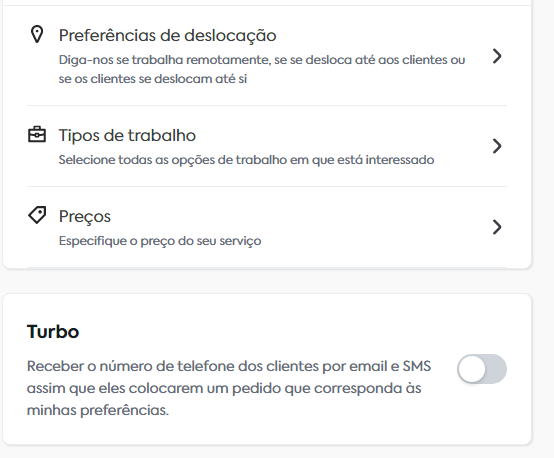Open the Preferências de deslocação title
Viewport: 554px width, 458px height.
click(167, 36)
